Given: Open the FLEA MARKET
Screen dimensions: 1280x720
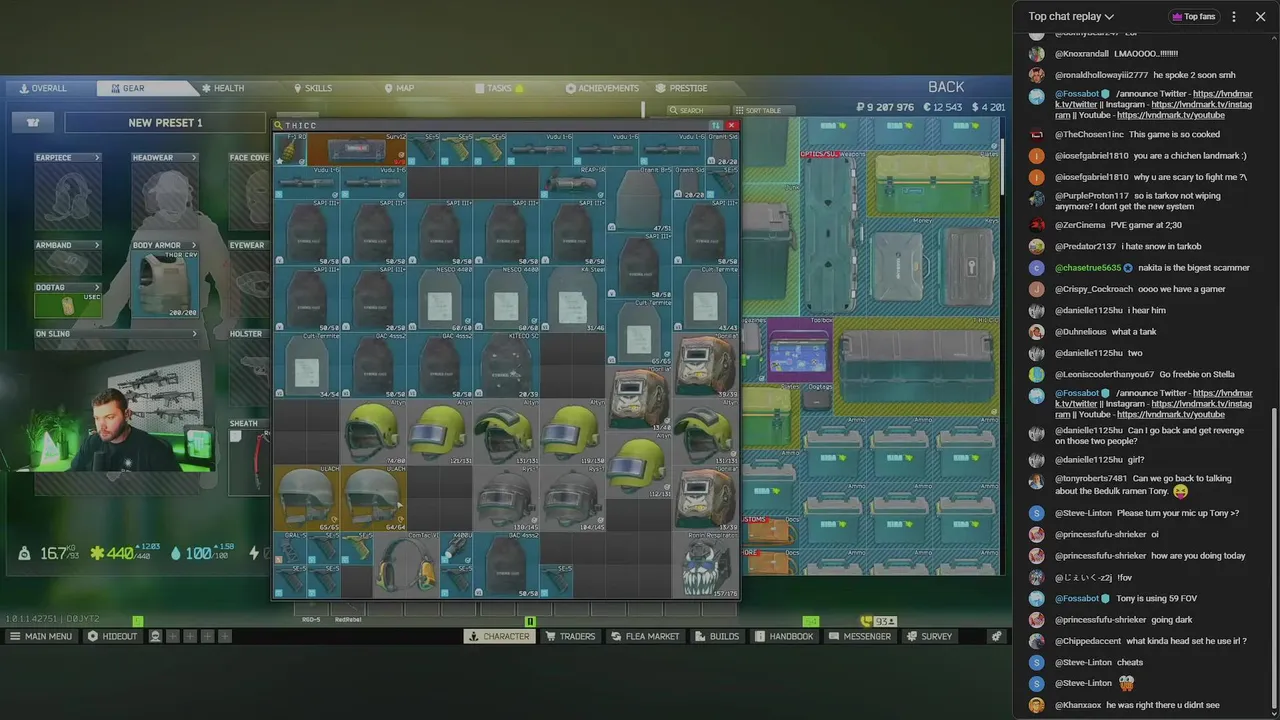Looking at the screenshot, I should (644, 636).
